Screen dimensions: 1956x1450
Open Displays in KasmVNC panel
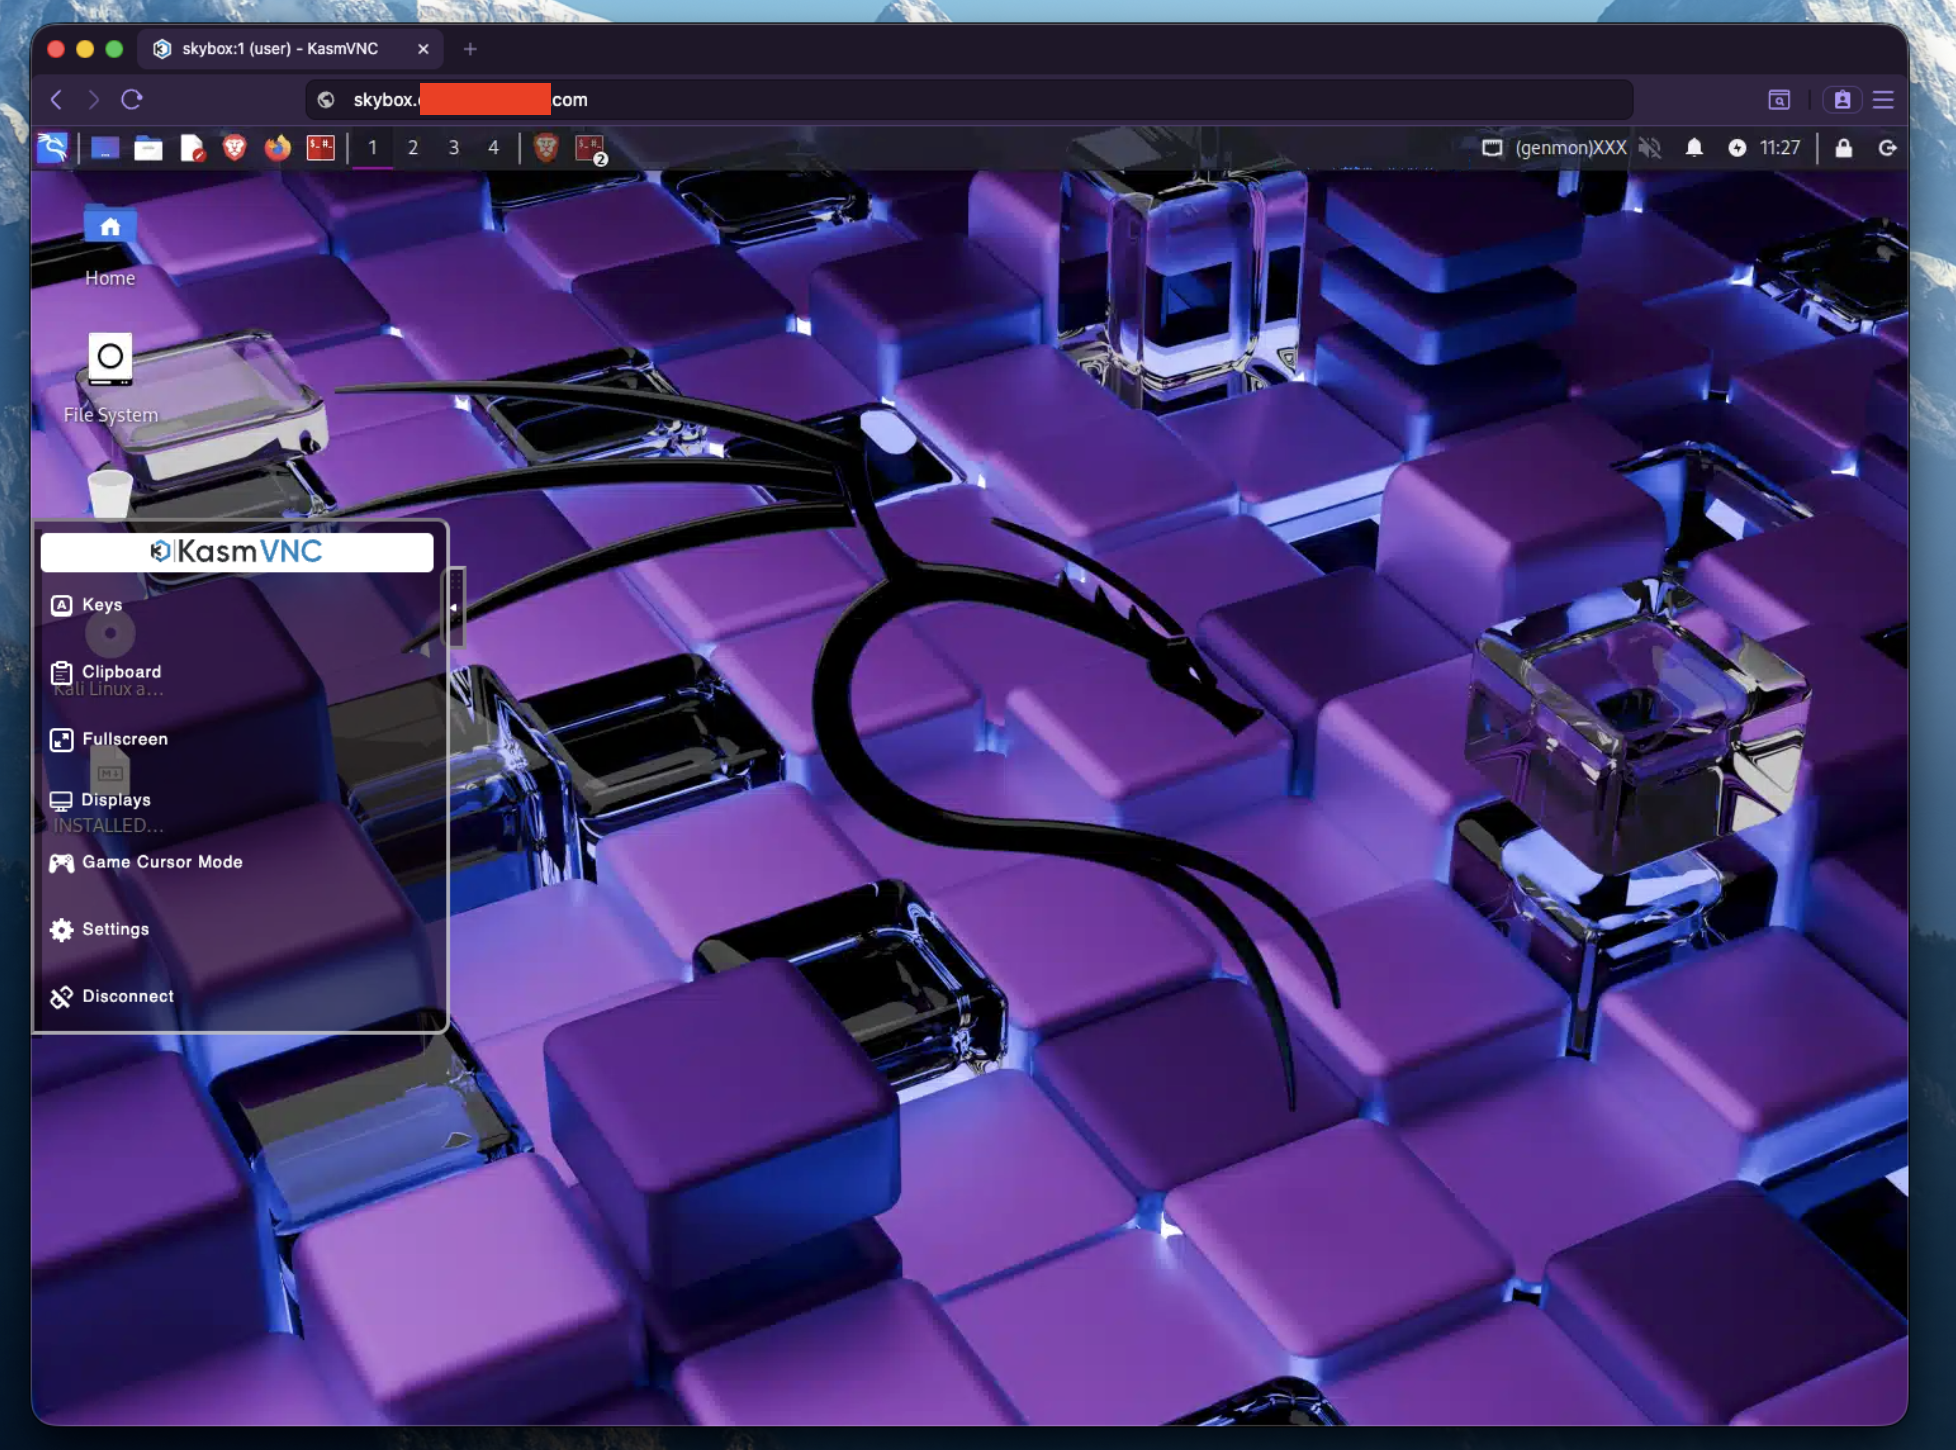tap(100, 800)
